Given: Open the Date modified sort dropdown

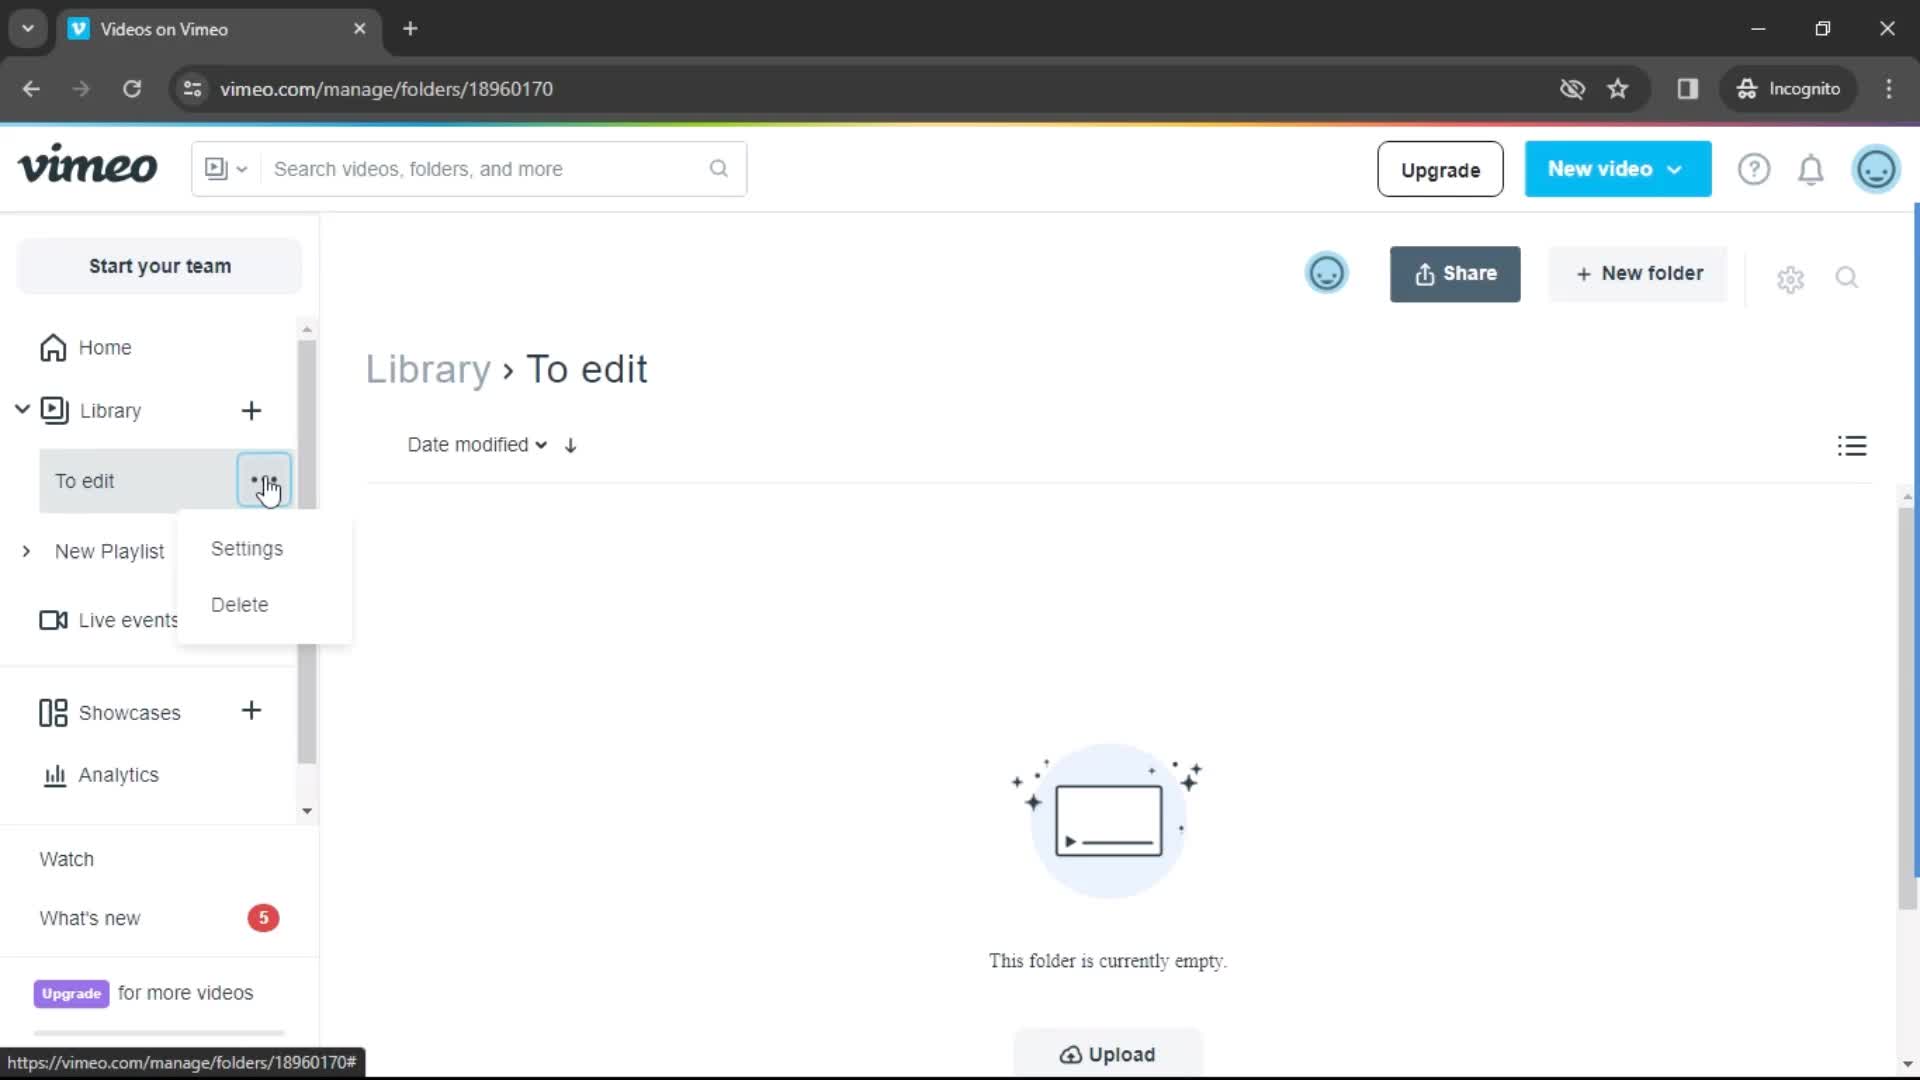Looking at the screenshot, I should click(477, 445).
